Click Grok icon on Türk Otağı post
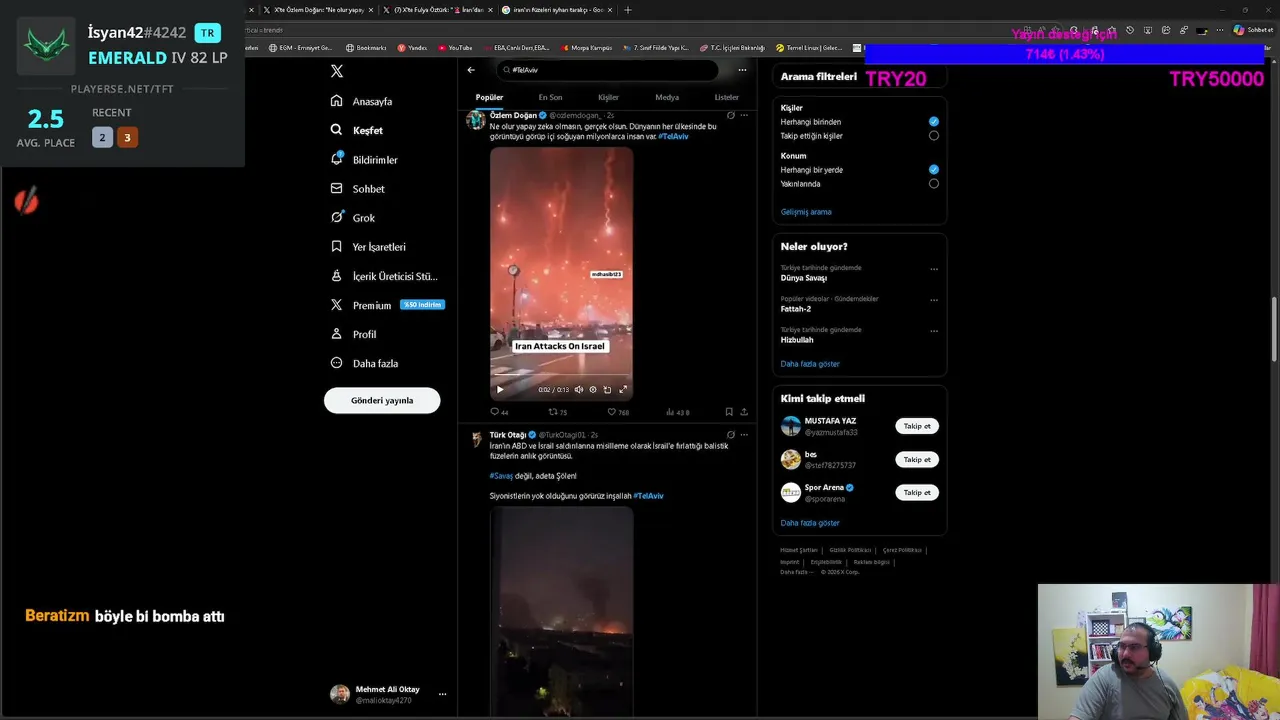 [731, 435]
